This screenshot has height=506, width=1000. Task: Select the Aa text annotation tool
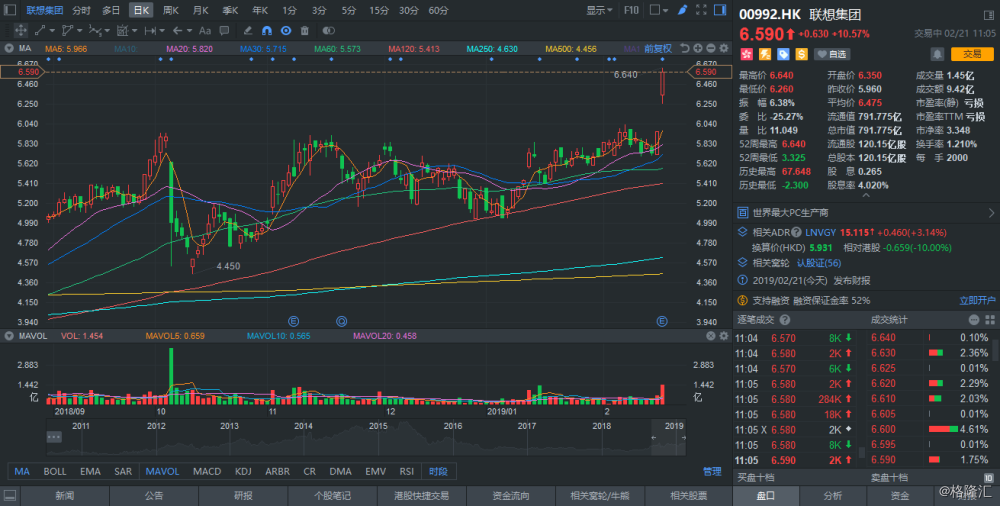click(205, 30)
